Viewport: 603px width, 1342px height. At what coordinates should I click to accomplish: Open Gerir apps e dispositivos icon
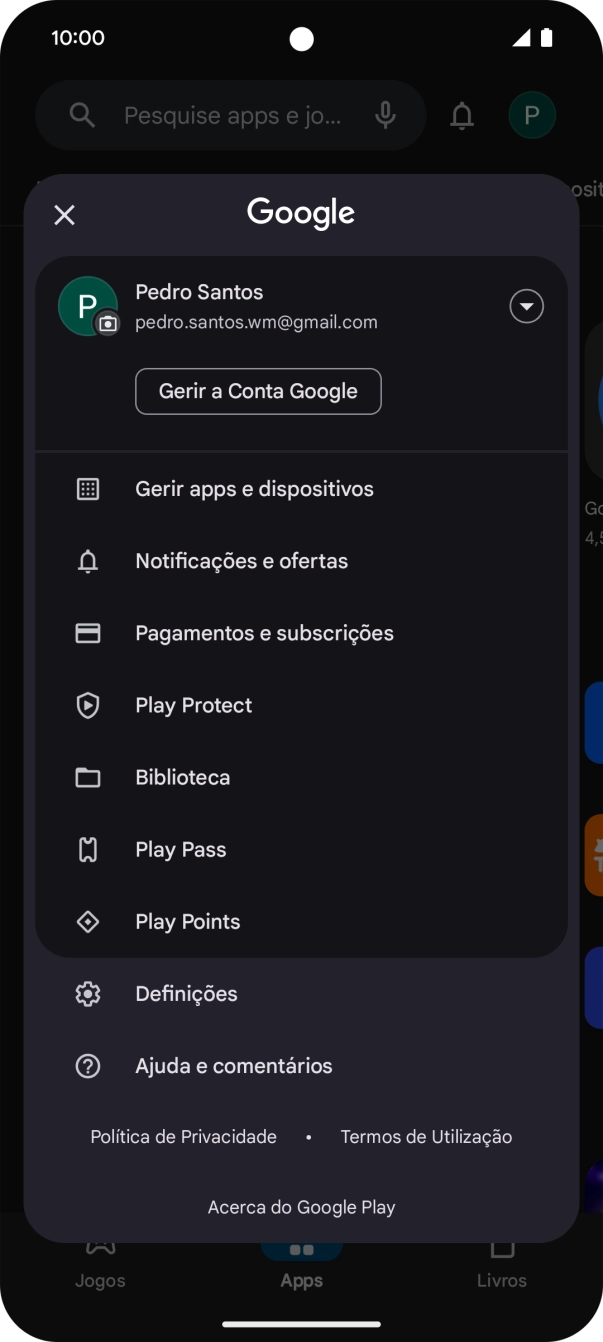point(88,489)
